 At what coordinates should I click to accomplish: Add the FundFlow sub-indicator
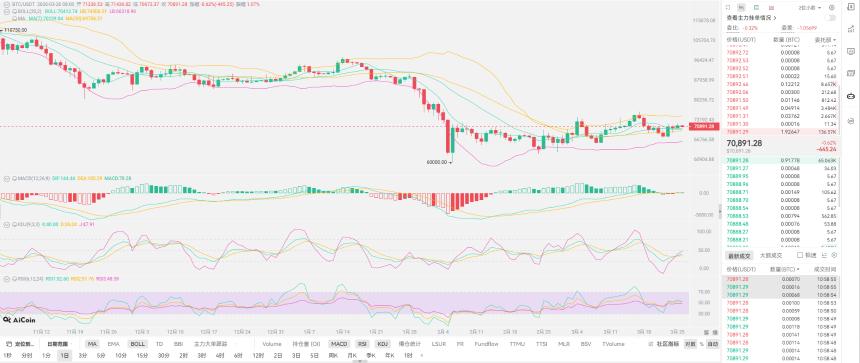pyautogui.click(x=486, y=344)
